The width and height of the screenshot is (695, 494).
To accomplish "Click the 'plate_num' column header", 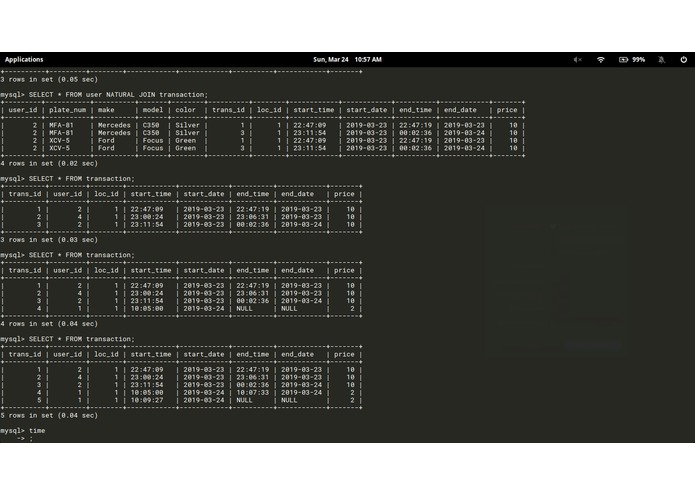I will [67, 110].
